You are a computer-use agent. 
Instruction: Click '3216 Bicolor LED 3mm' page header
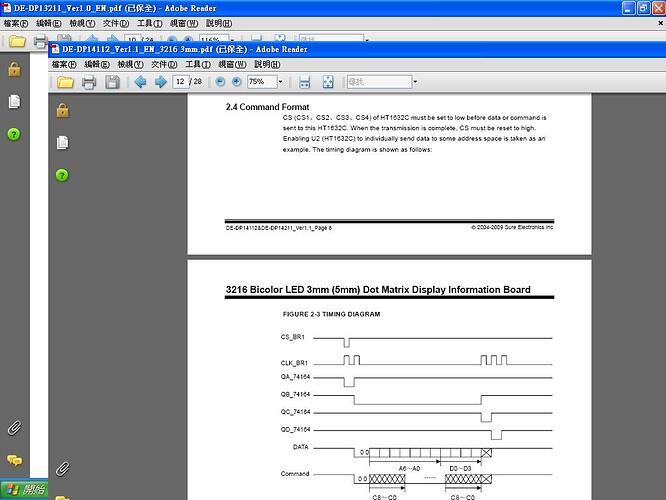pos(378,290)
